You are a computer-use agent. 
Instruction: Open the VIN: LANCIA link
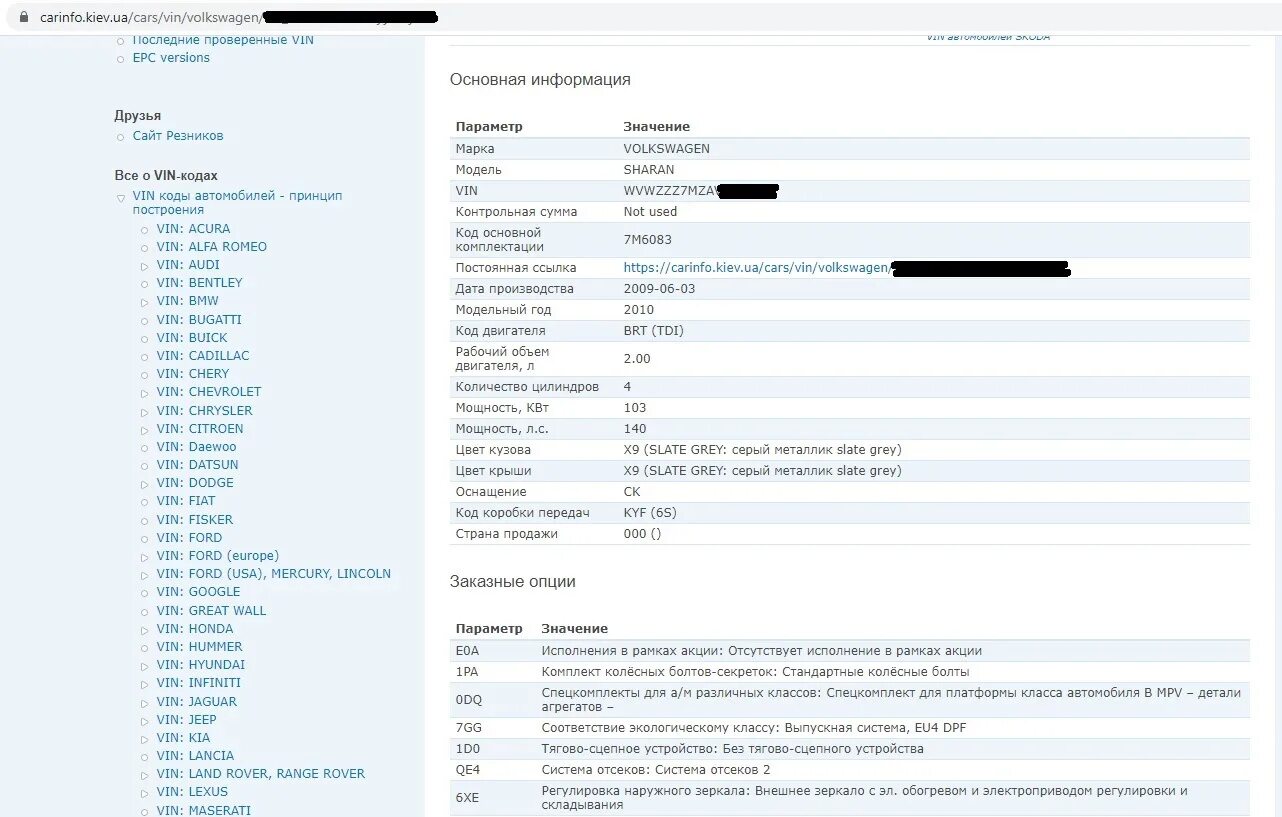click(x=195, y=756)
